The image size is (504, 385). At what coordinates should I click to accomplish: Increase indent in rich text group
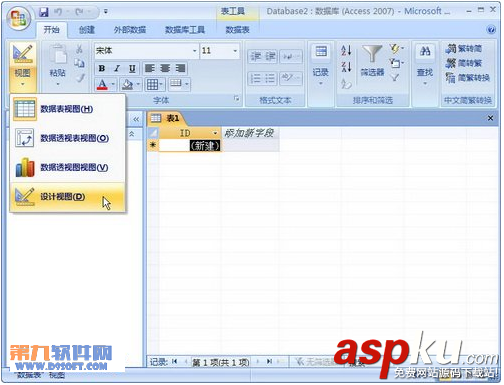(x=270, y=56)
